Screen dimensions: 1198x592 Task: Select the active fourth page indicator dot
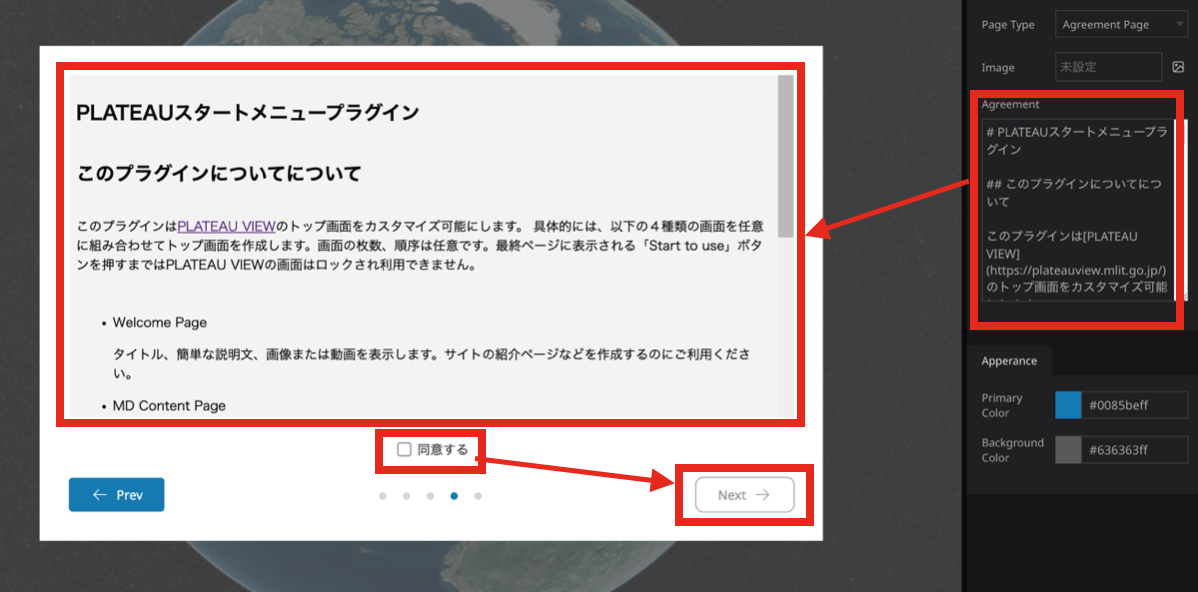[454, 496]
